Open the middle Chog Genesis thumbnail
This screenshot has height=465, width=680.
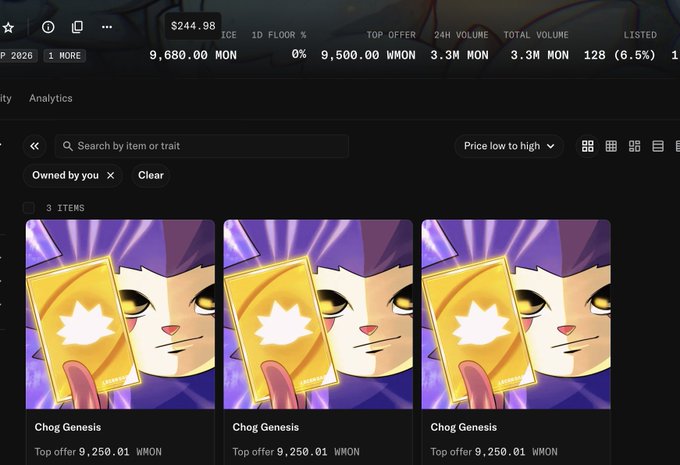[318, 314]
